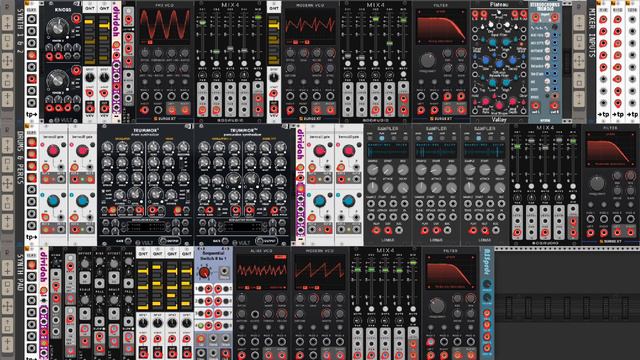This screenshot has height=360, width=640.
Task: Click left arrow above top-row FILTER display
Action: (x=419, y=12)
